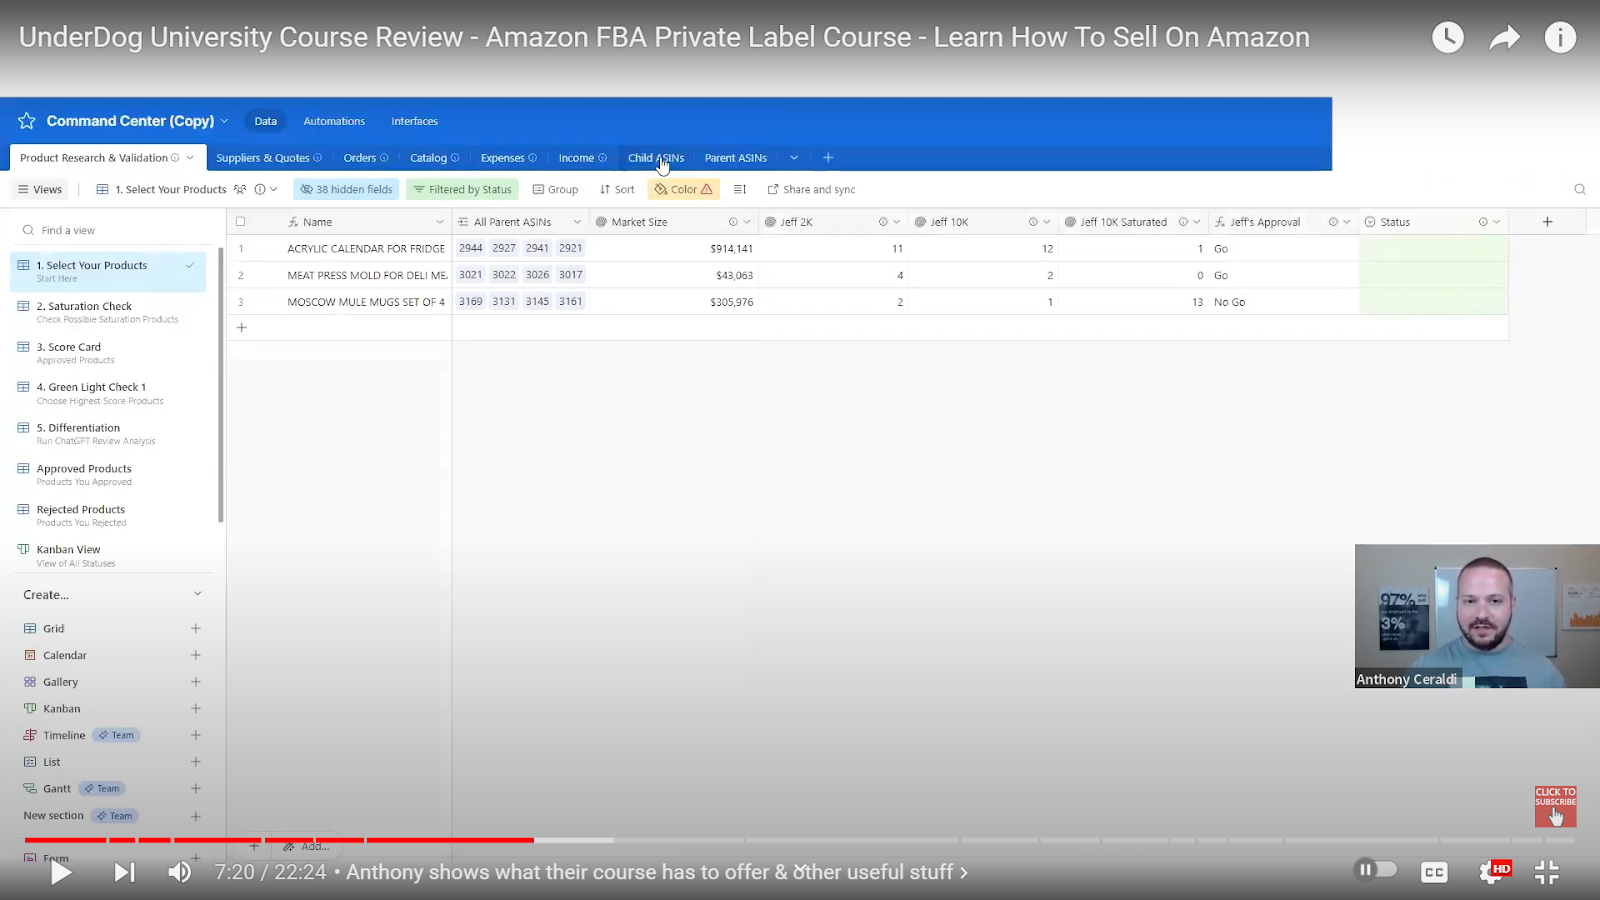Exit full screen mode
Image resolution: width=1600 pixels, height=900 pixels.
1547,872
